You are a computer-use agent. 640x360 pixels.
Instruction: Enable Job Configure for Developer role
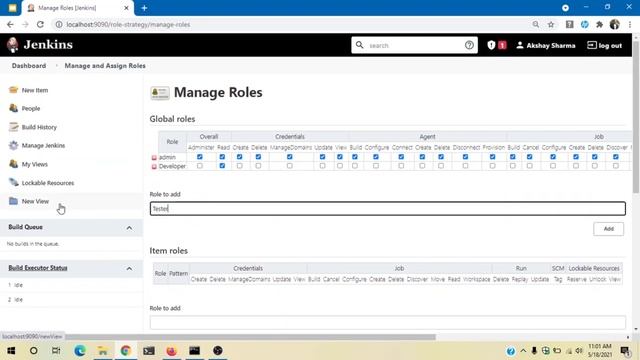pyautogui.click(x=553, y=166)
